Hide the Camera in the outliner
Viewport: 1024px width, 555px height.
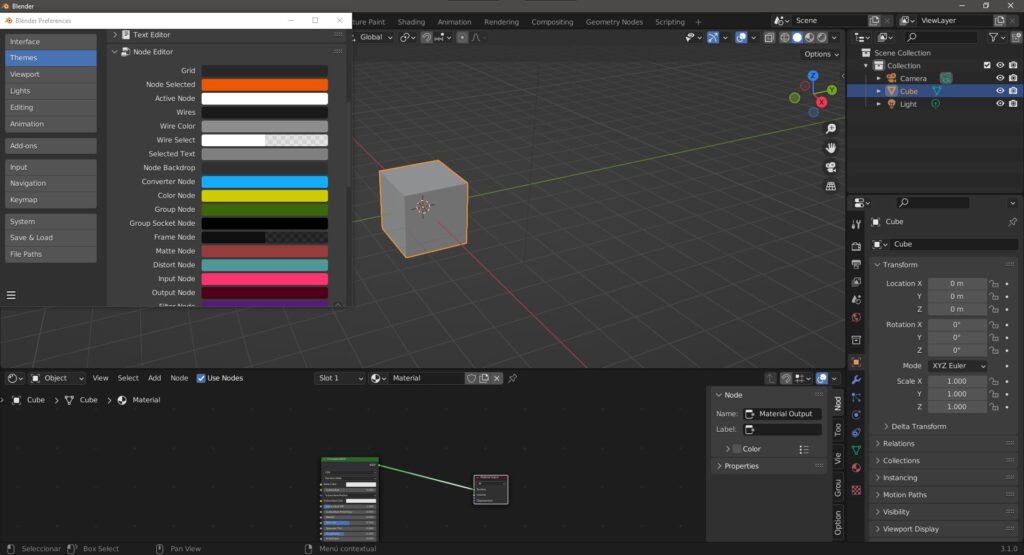999,78
